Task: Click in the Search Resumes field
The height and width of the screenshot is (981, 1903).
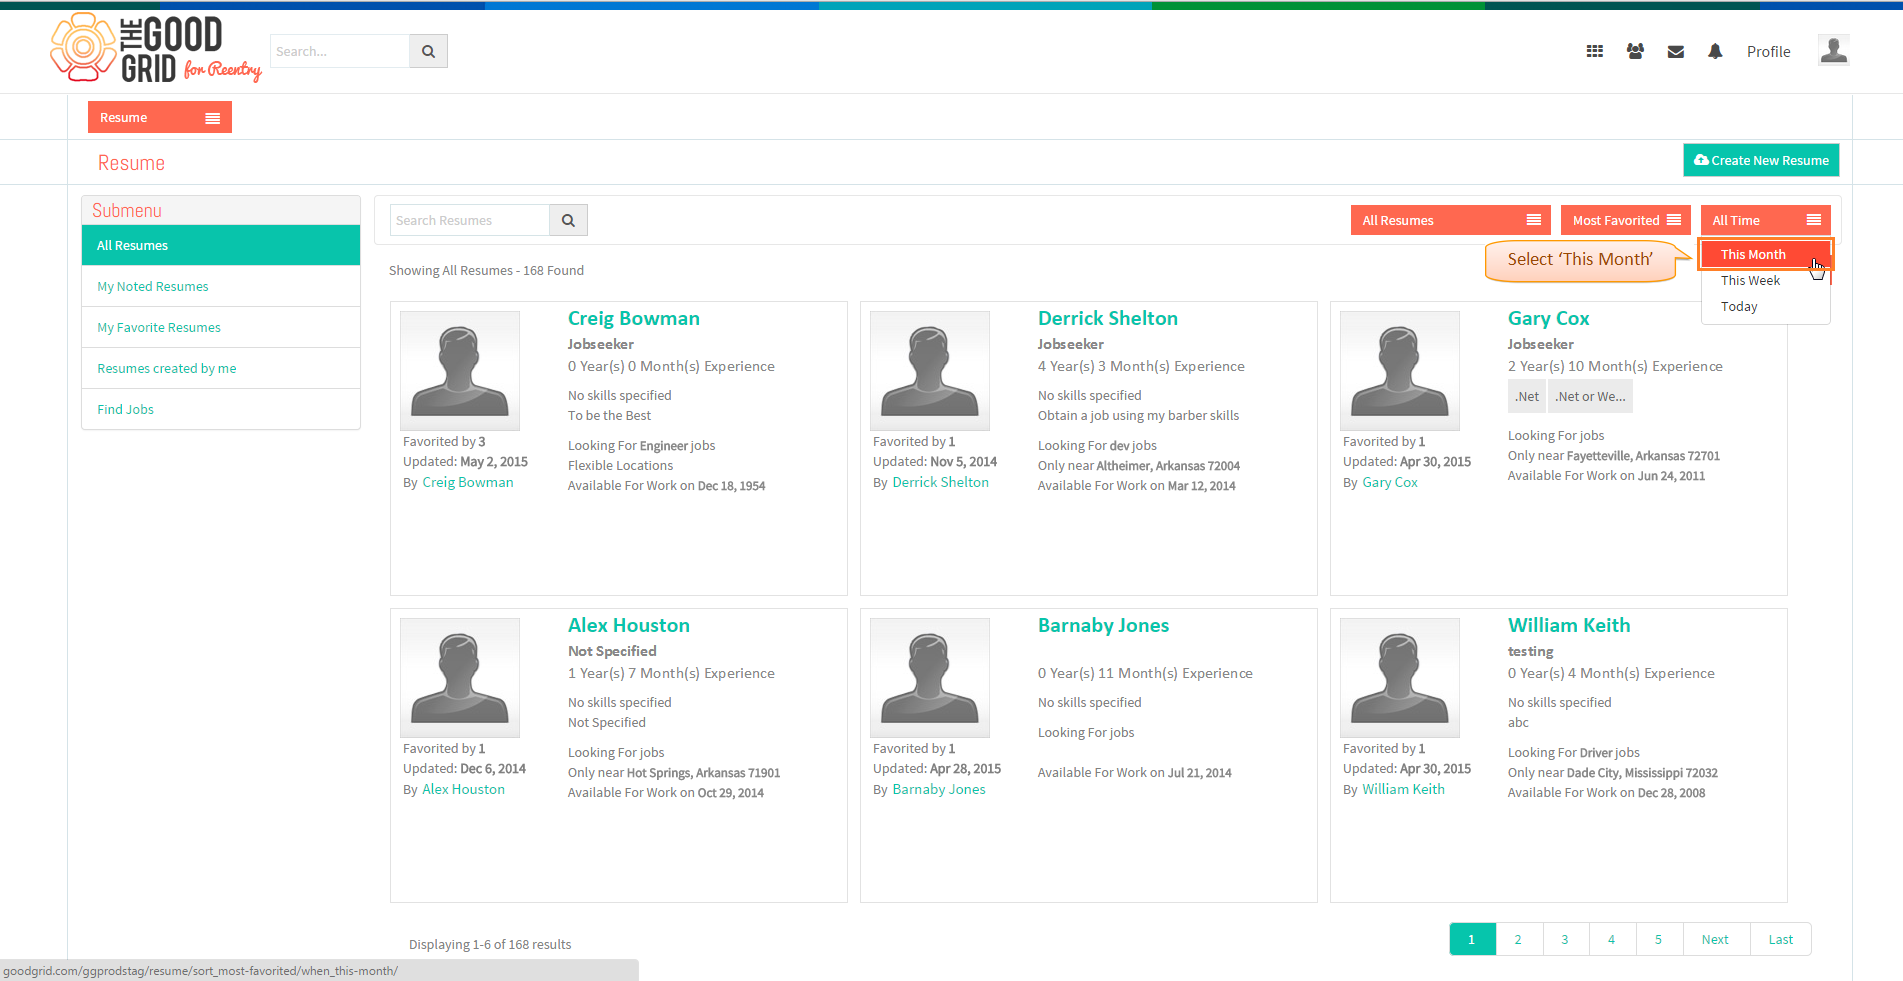Action: click(x=470, y=220)
